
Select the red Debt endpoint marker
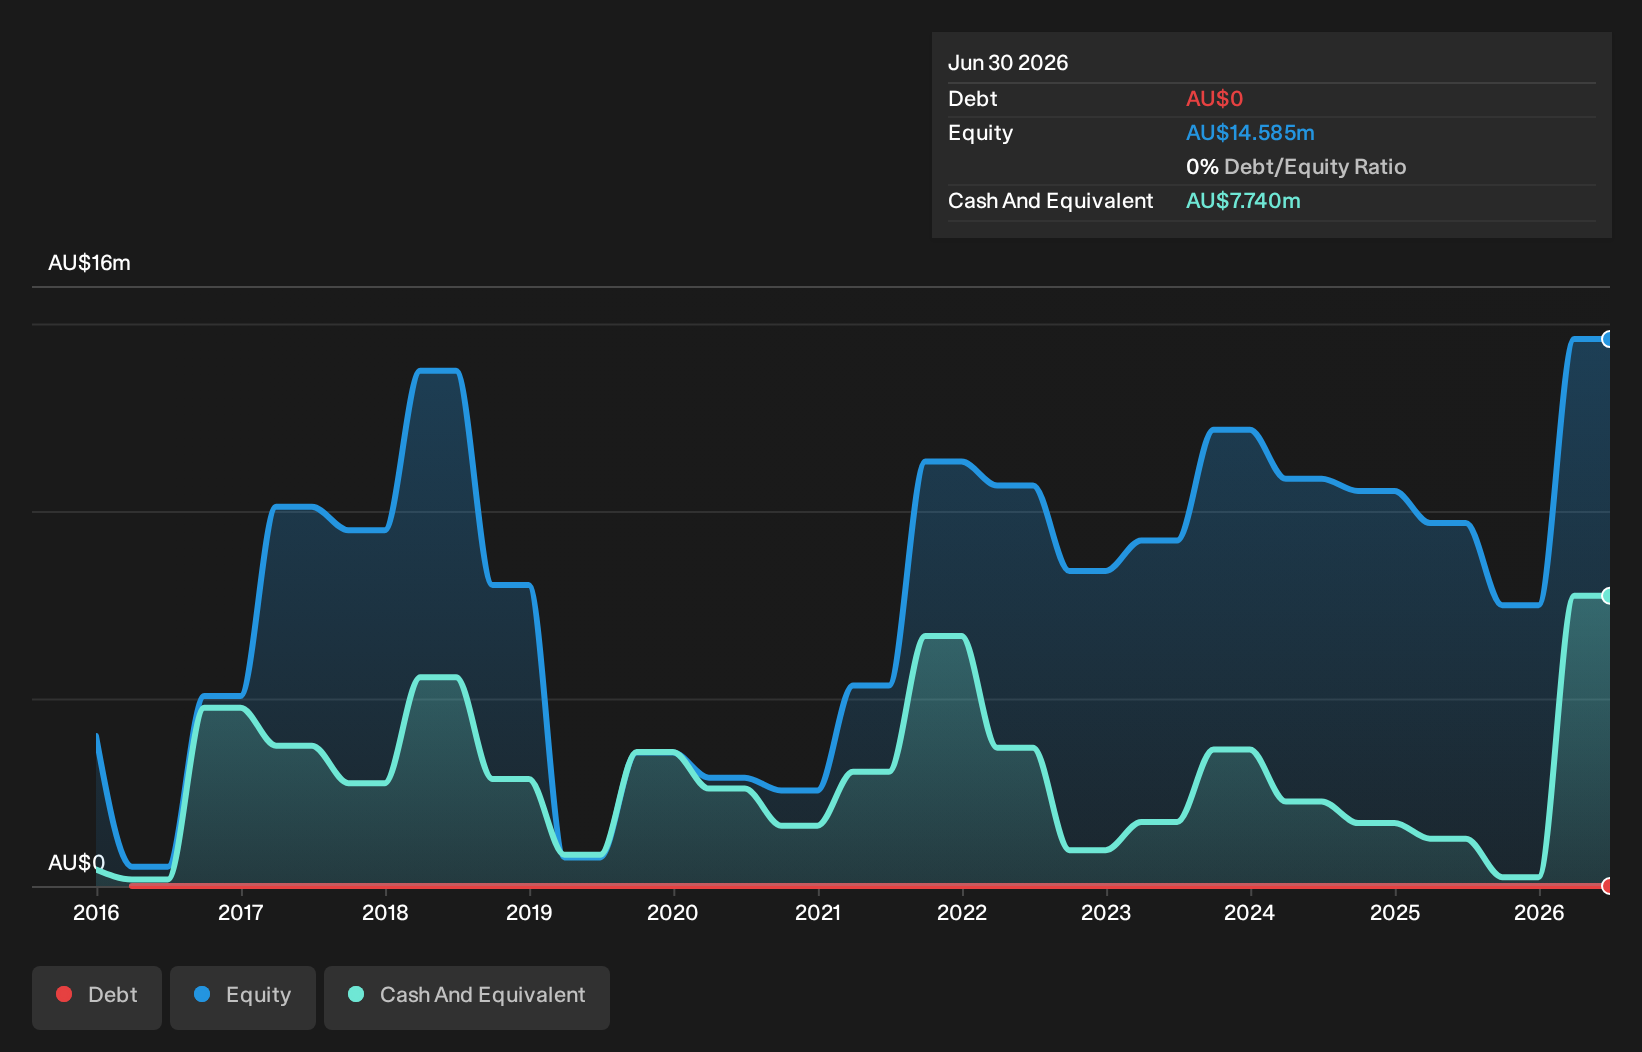[x=1608, y=886]
